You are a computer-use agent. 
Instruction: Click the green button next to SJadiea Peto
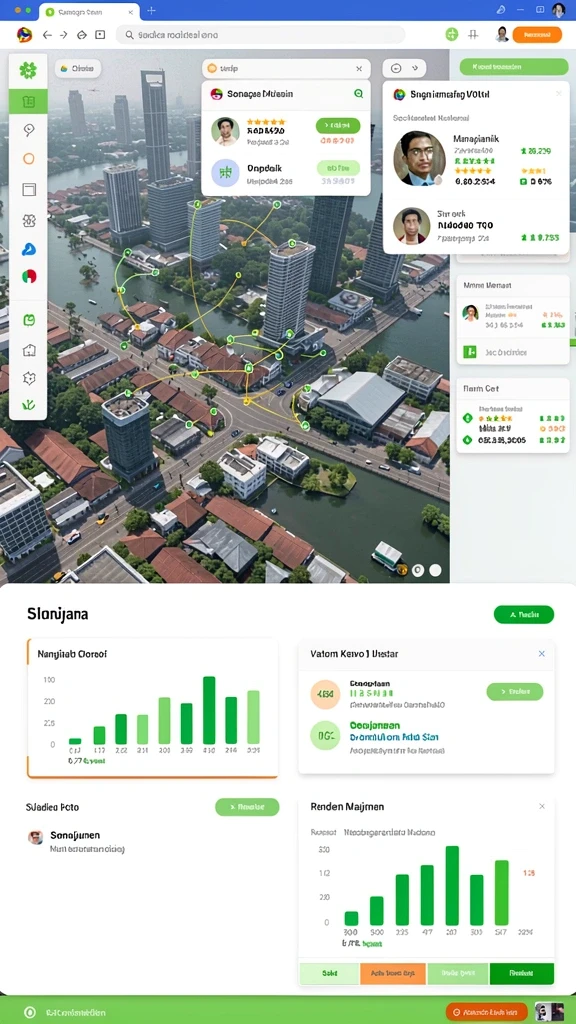pos(247,807)
